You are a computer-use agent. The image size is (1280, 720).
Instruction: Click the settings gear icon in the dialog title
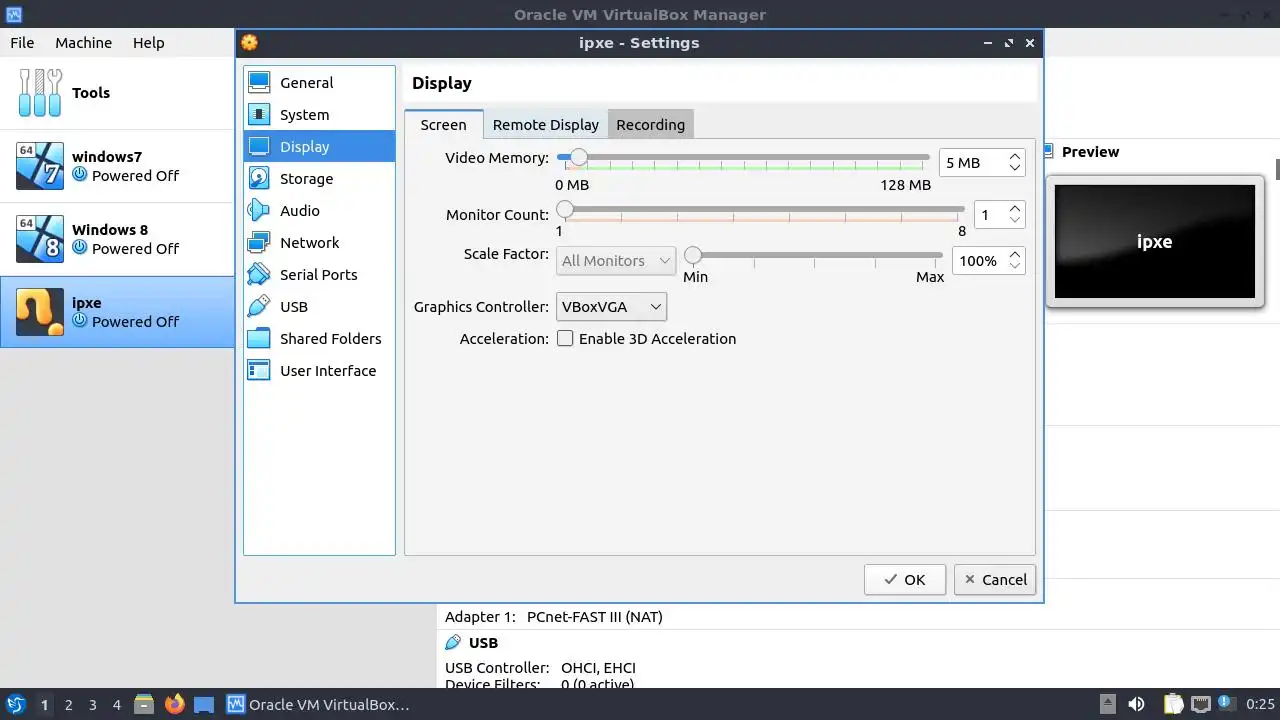tap(249, 43)
